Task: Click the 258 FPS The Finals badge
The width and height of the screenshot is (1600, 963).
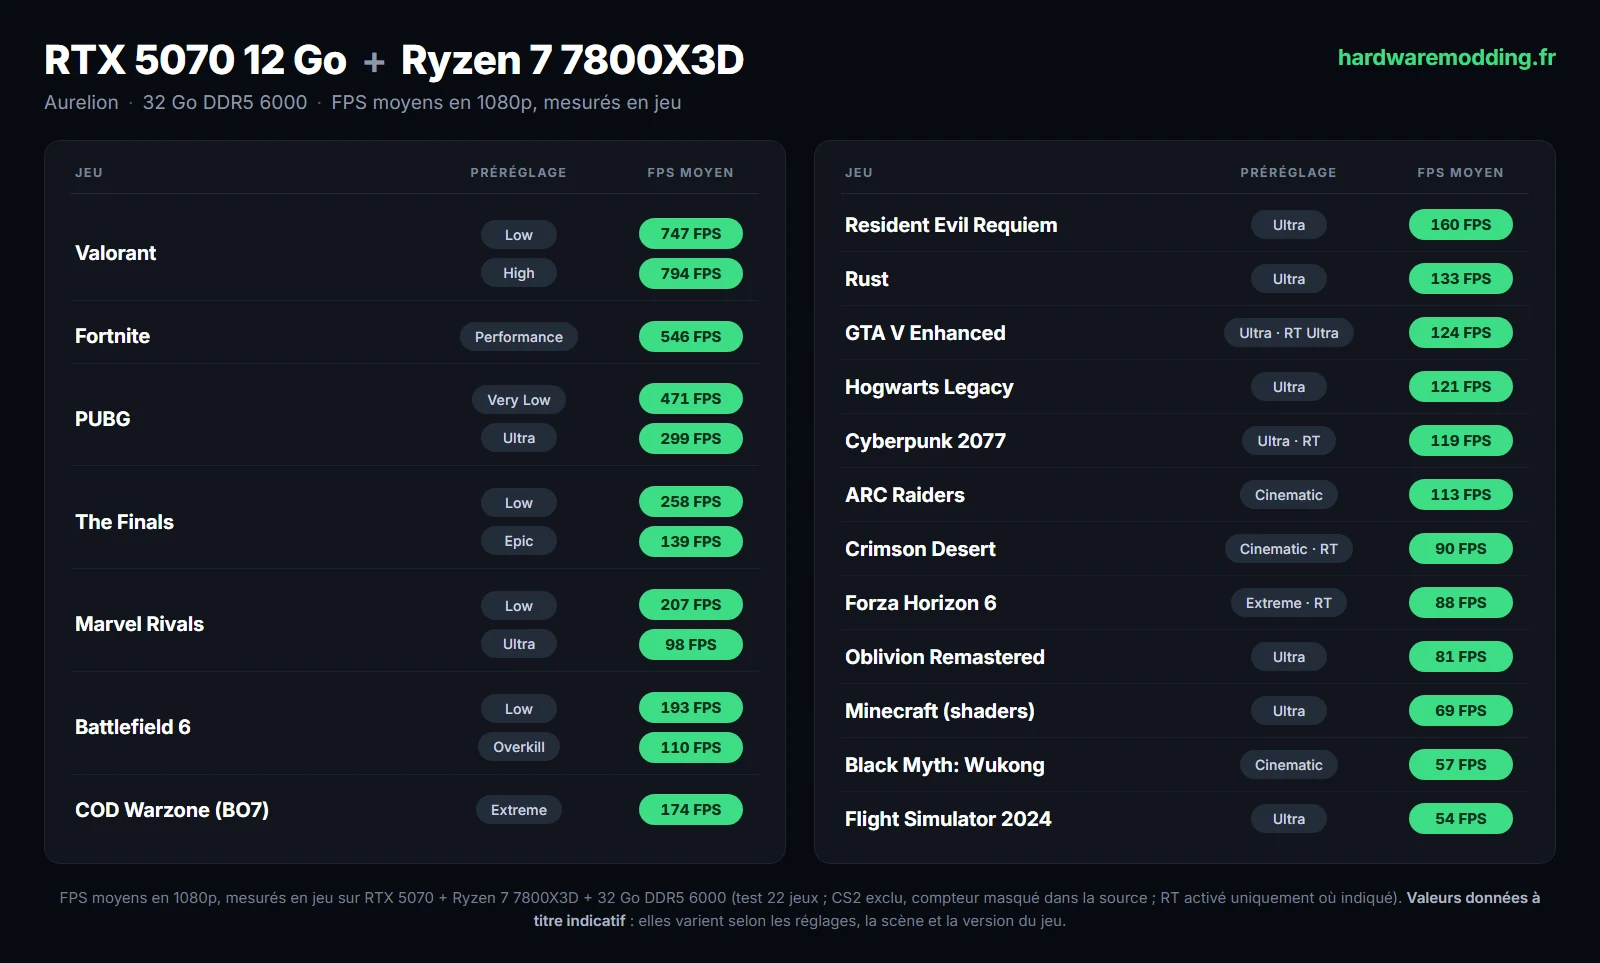Action: (x=691, y=502)
